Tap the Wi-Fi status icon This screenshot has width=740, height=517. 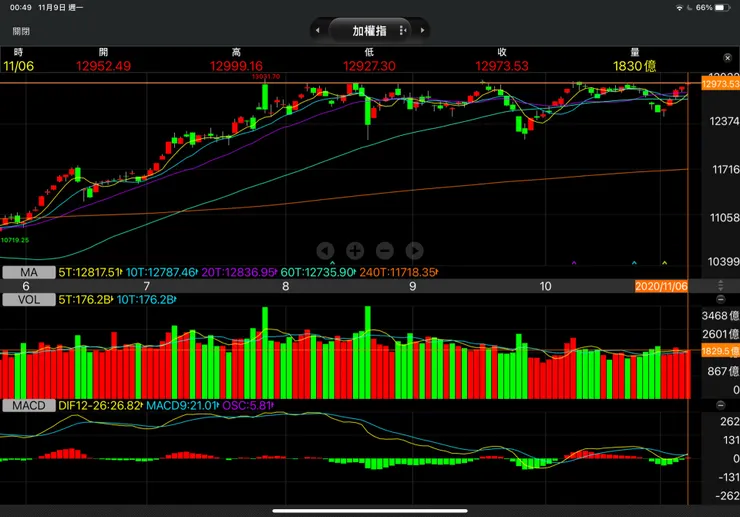point(679,8)
